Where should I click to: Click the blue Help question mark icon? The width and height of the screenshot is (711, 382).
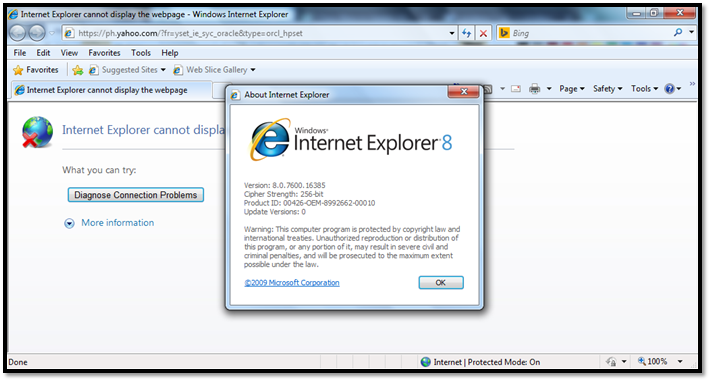point(669,89)
